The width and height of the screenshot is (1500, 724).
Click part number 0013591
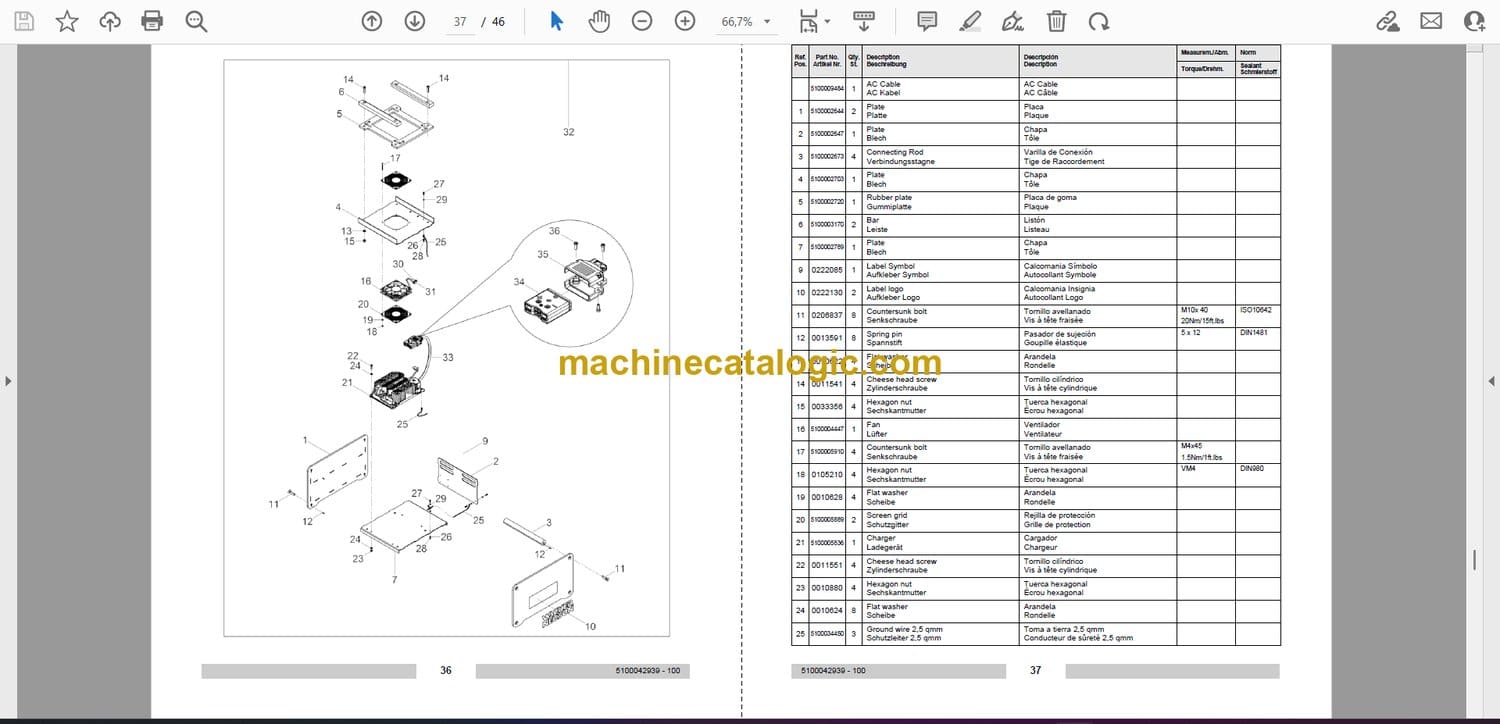(x=826, y=338)
